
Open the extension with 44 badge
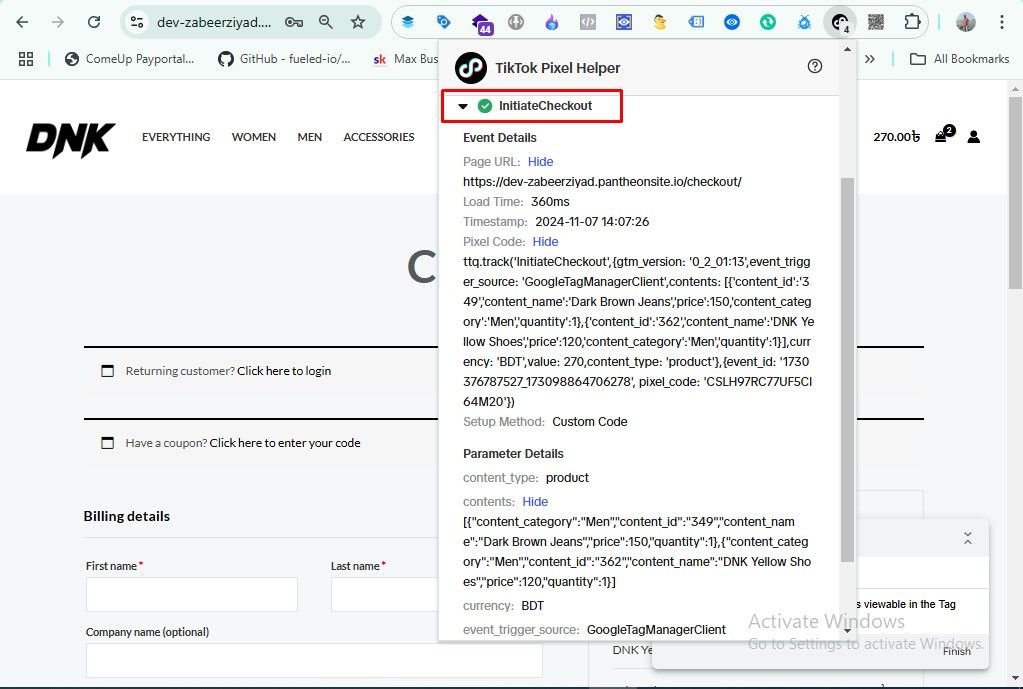pos(481,23)
